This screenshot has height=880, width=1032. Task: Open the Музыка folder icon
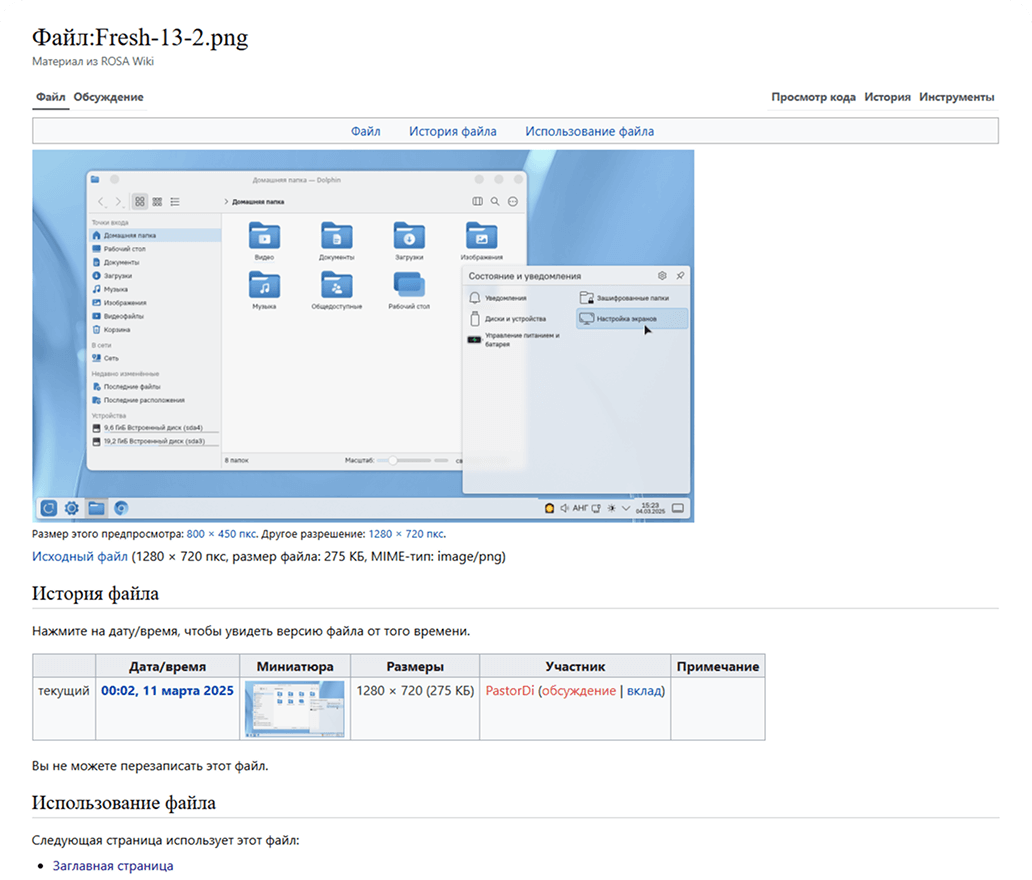[264, 285]
